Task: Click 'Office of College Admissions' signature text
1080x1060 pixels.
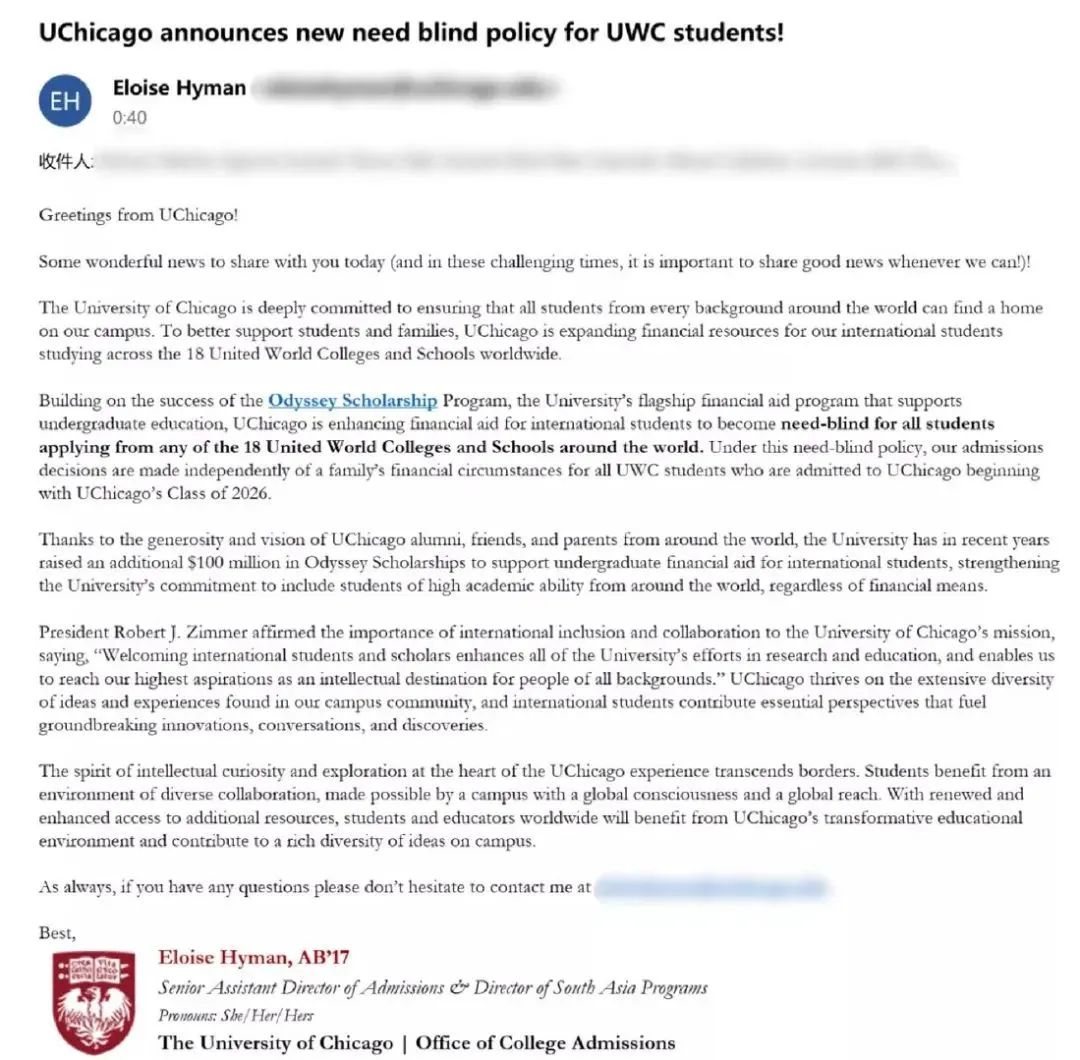Action: click(545, 1043)
